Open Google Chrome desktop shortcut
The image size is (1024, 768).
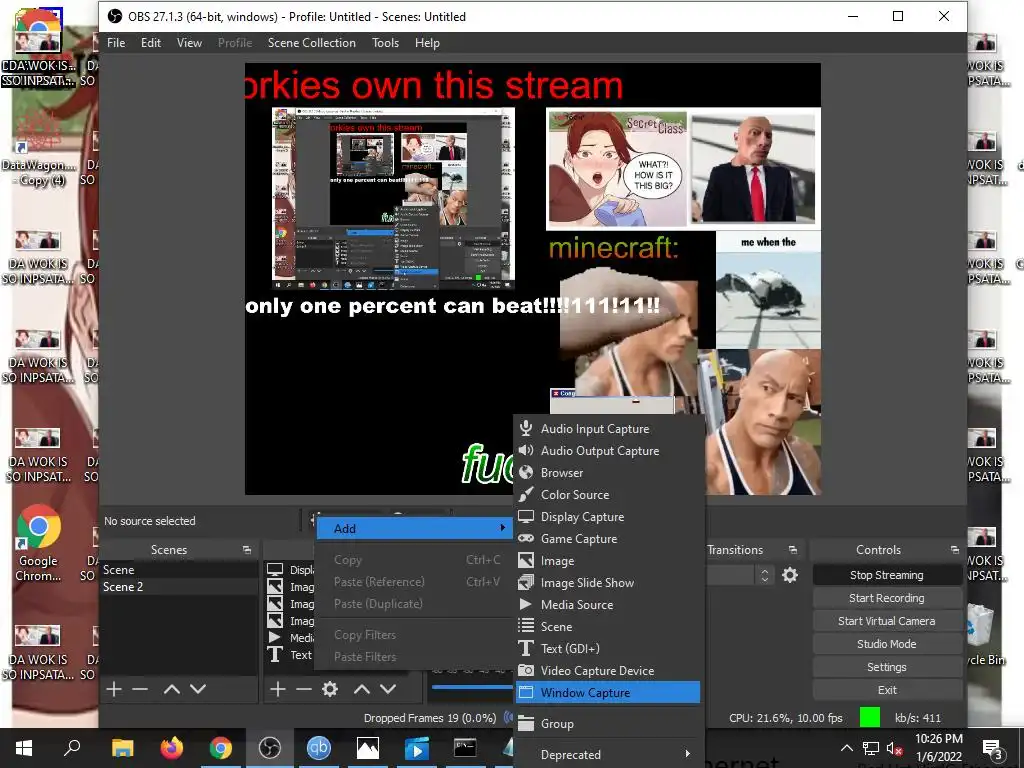(39, 543)
